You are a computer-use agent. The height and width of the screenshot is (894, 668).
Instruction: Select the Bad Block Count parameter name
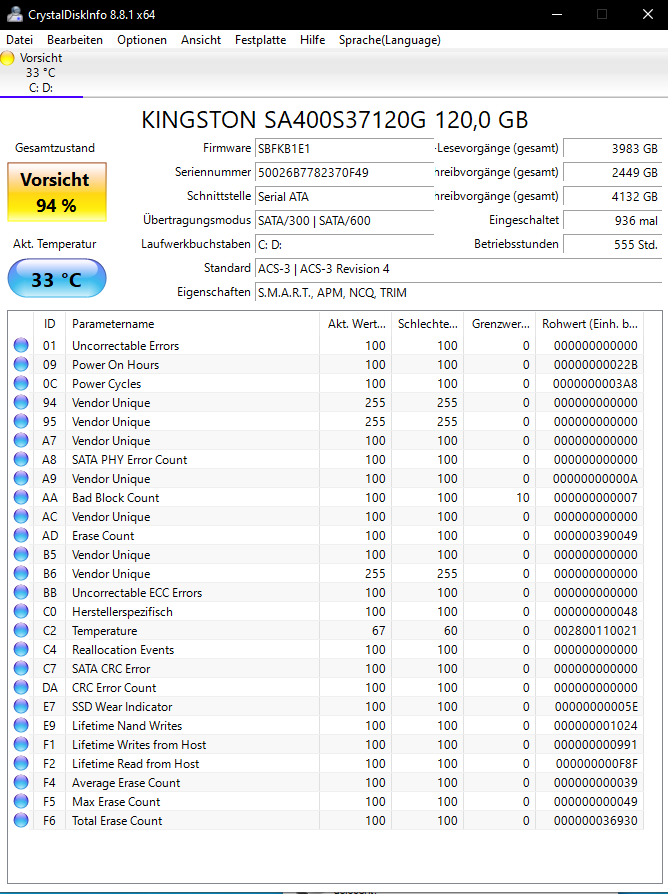click(116, 498)
